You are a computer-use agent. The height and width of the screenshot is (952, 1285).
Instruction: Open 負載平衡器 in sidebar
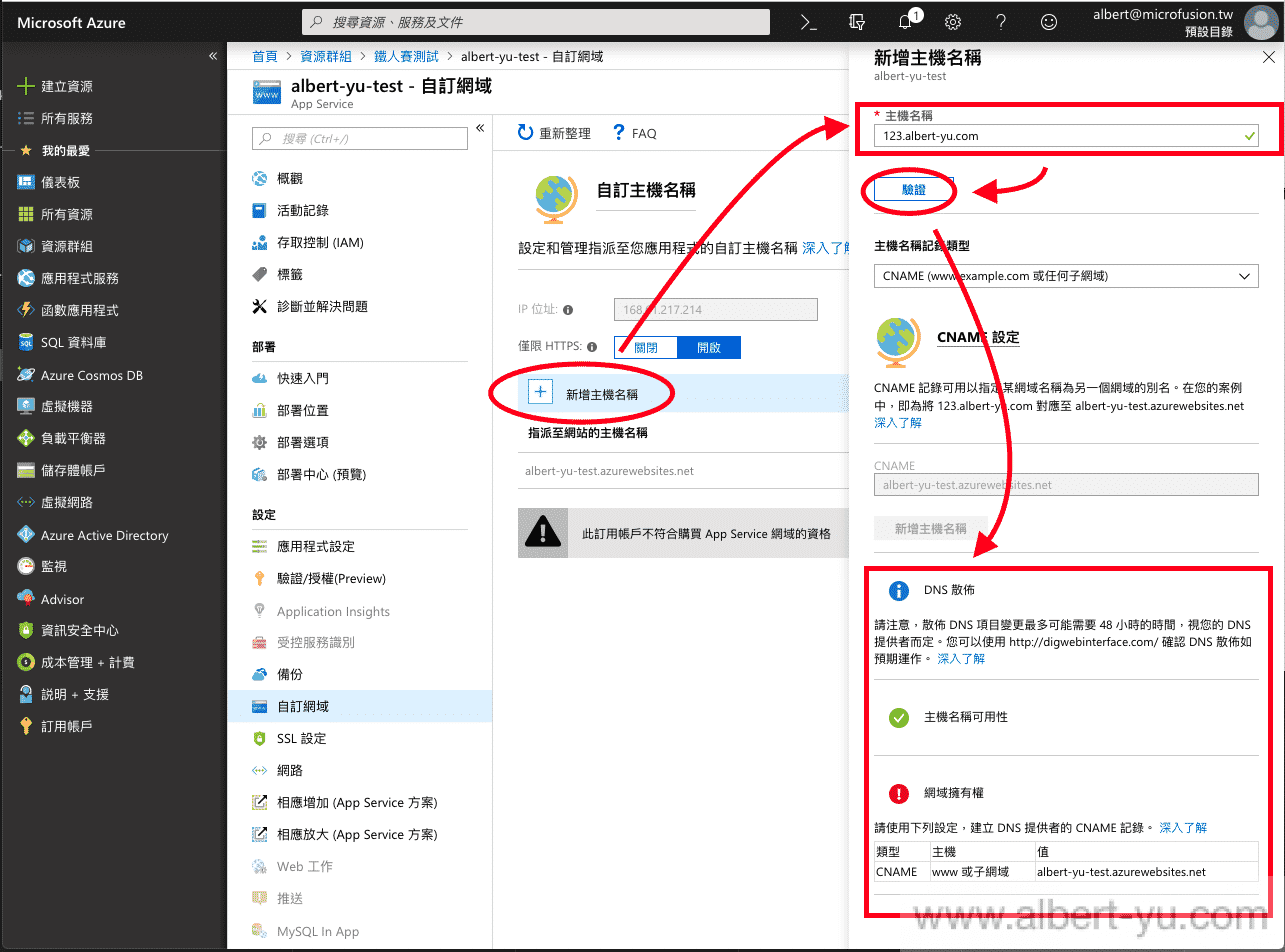pos(73,438)
